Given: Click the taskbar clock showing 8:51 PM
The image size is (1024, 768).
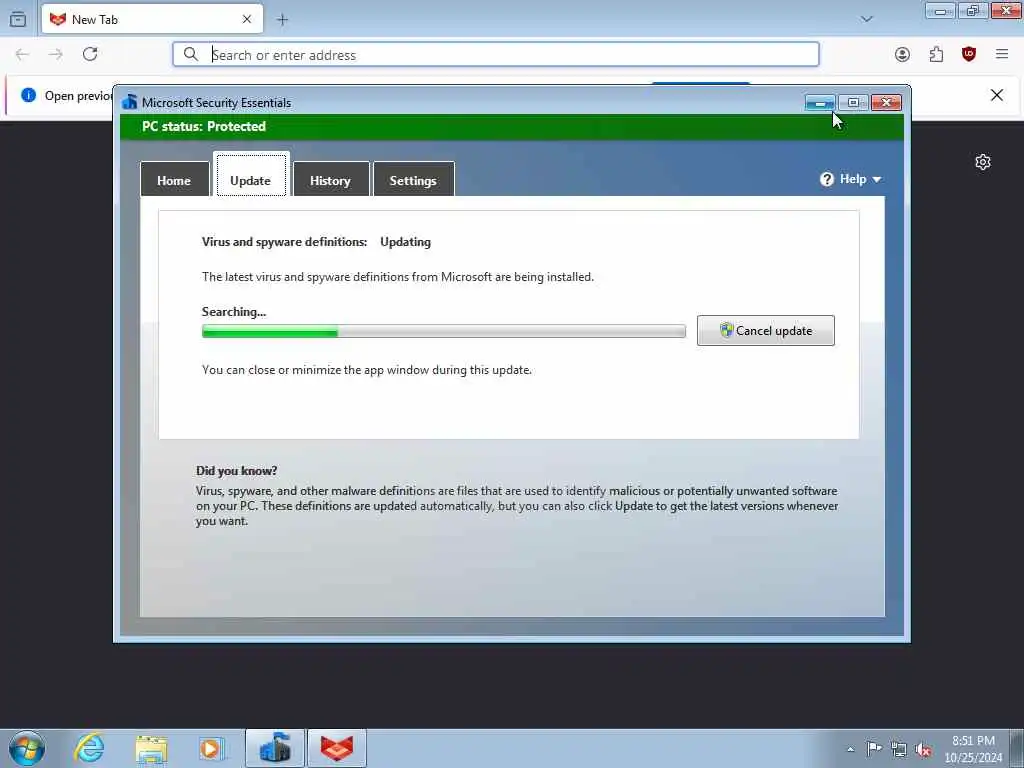Looking at the screenshot, I should point(973,748).
